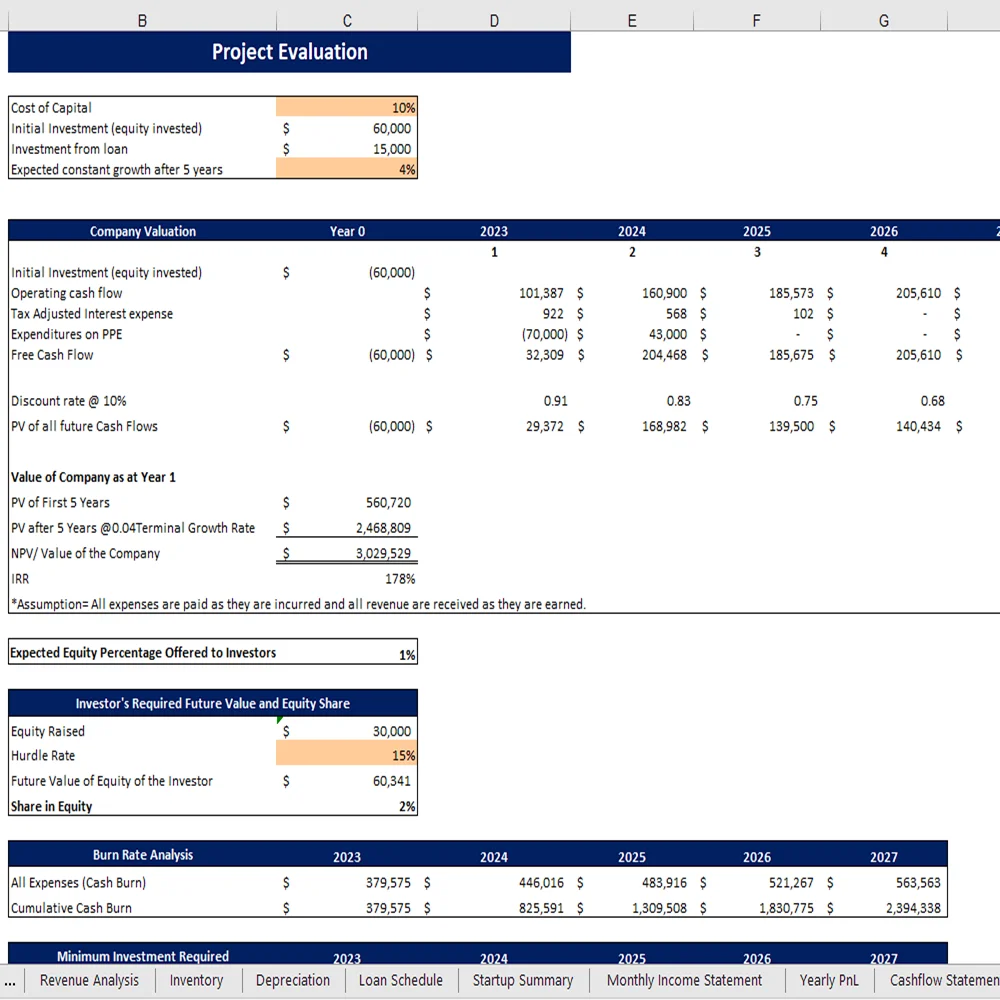This screenshot has height=1000, width=1000.
Task: Select the 2024 operating cash flow 160,900
Action: point(632,293)
